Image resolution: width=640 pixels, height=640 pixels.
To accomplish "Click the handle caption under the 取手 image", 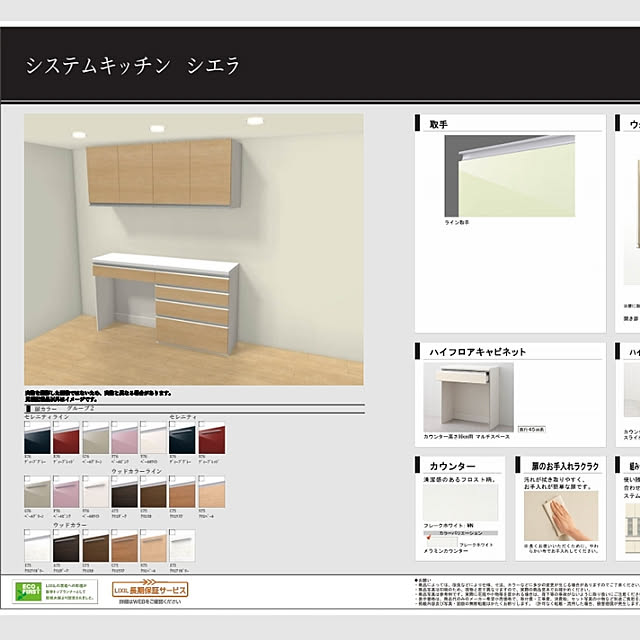I will coord(457,222).
